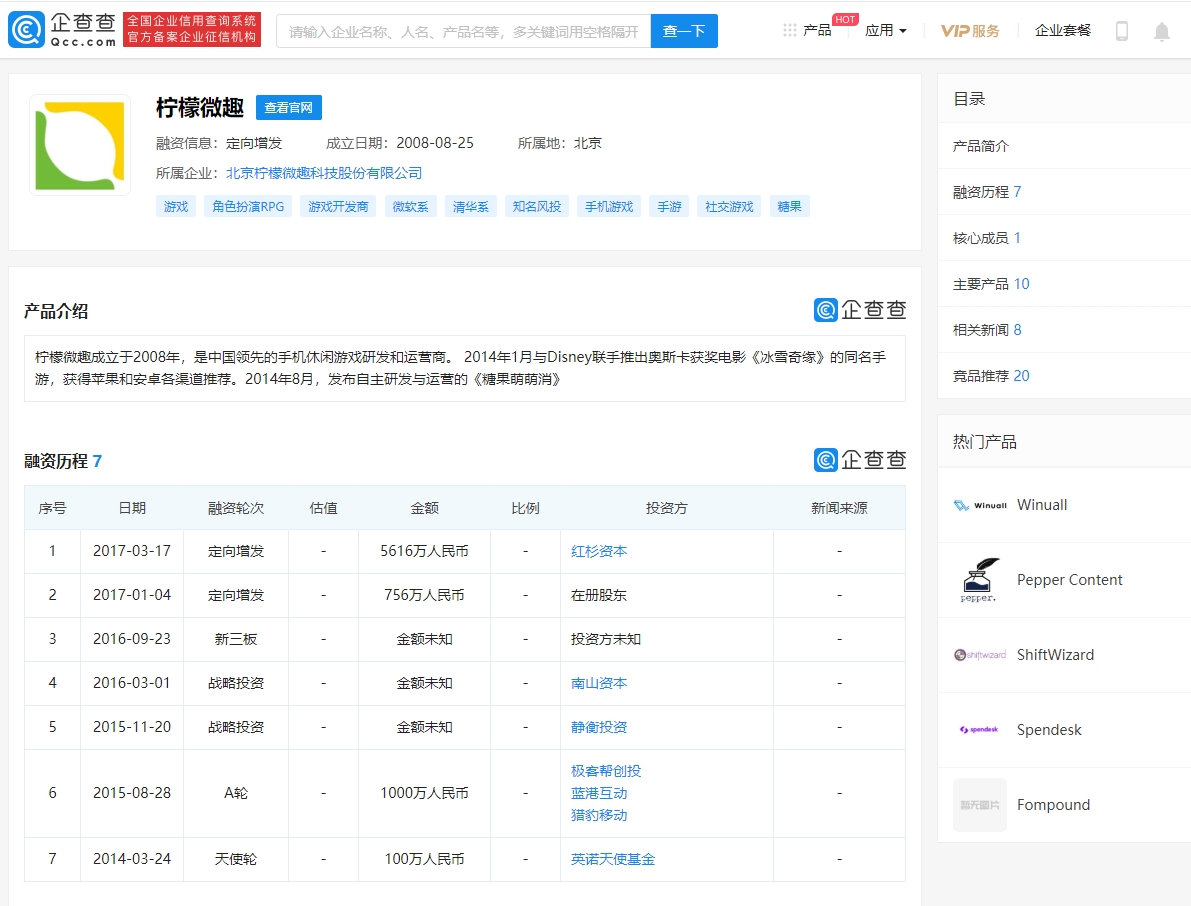
Task: Click the 查看官网 button
Action: (289, 108)
